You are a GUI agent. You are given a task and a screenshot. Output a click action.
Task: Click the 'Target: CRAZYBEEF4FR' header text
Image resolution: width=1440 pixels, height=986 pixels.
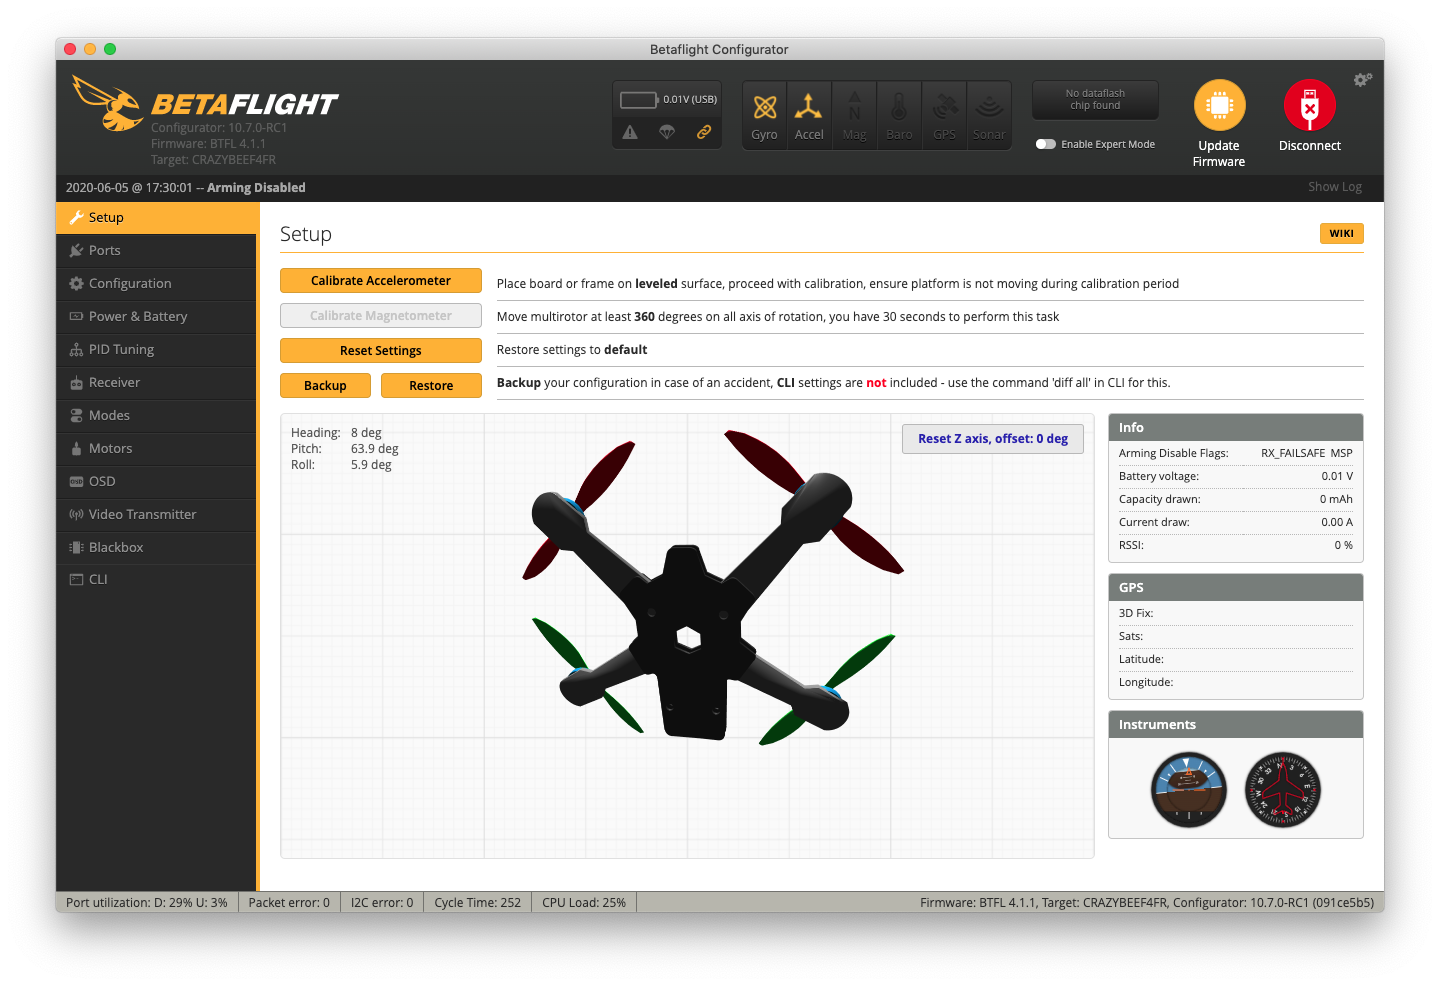coord(213,160)
